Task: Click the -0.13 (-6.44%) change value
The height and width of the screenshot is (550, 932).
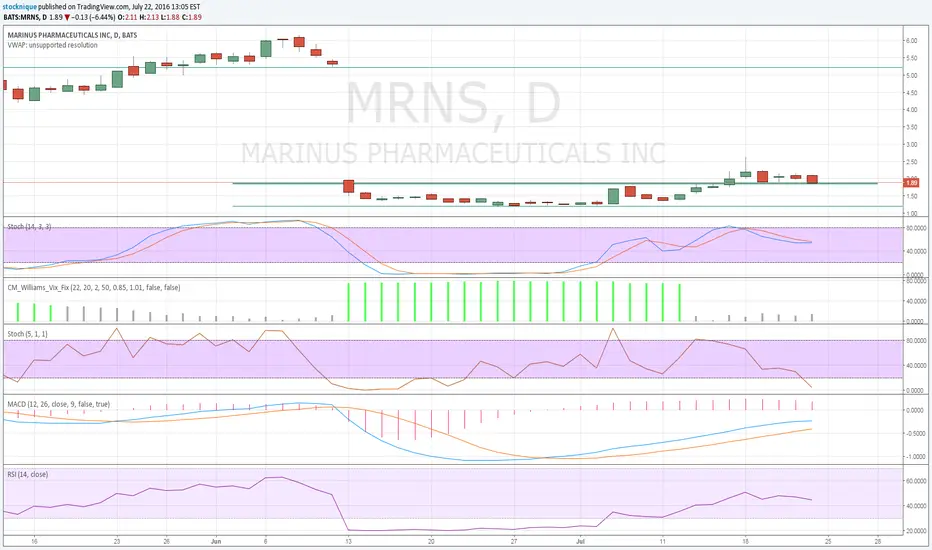Action: click(x=93, y=17)
